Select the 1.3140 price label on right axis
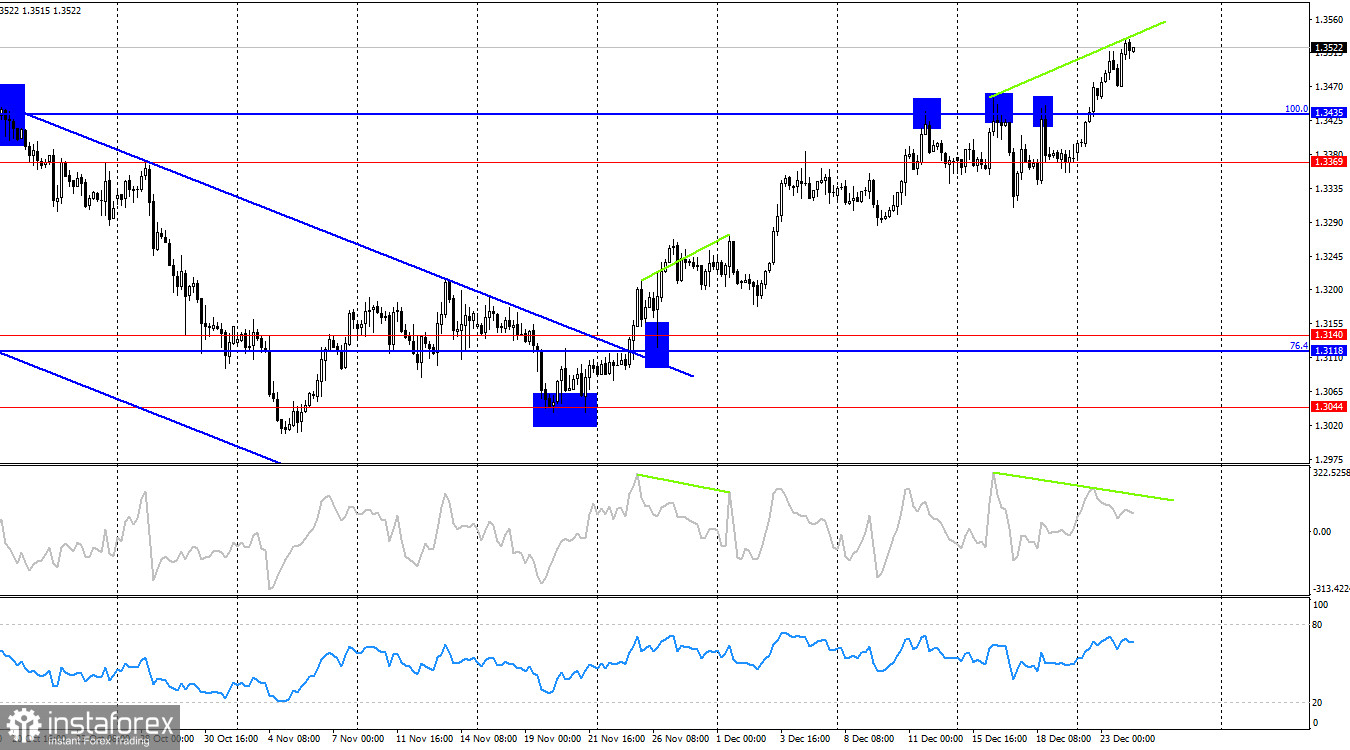 [x=1330, y=333]
